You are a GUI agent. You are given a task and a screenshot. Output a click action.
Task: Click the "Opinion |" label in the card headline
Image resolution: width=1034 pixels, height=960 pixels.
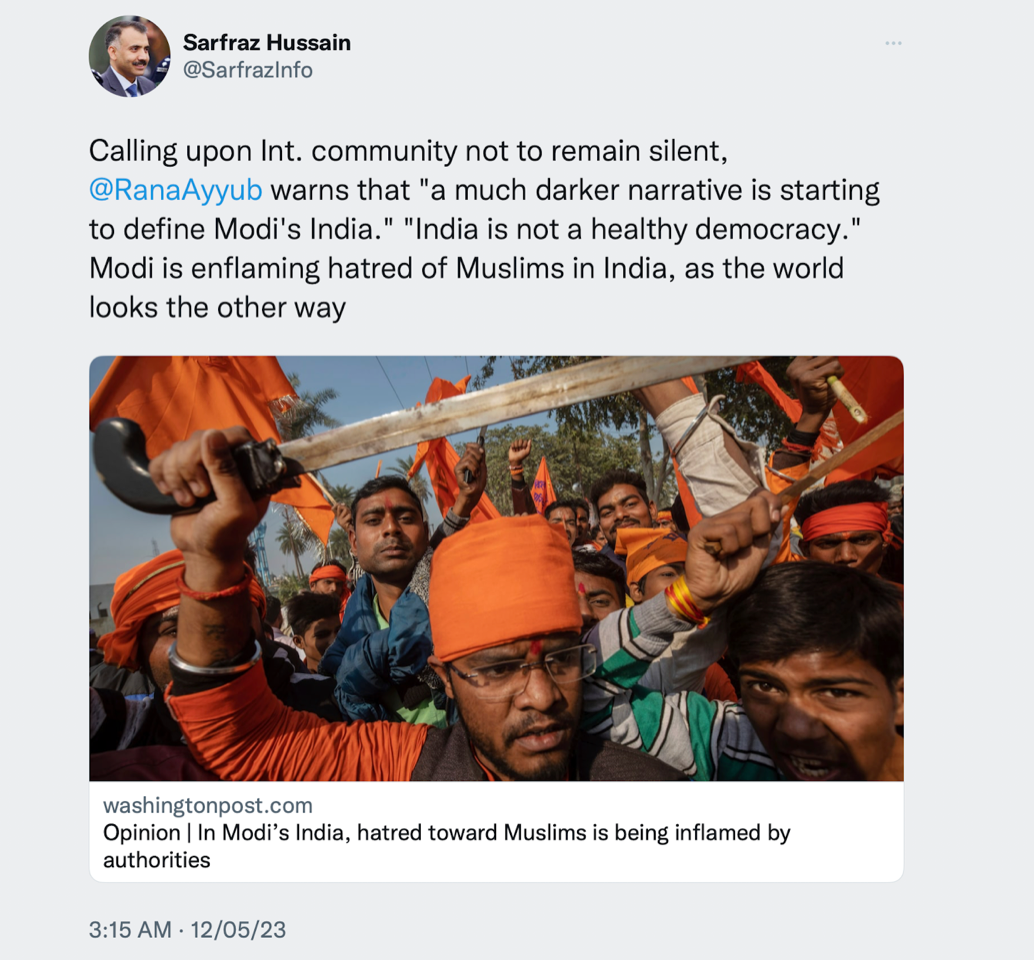click(146, 833)
